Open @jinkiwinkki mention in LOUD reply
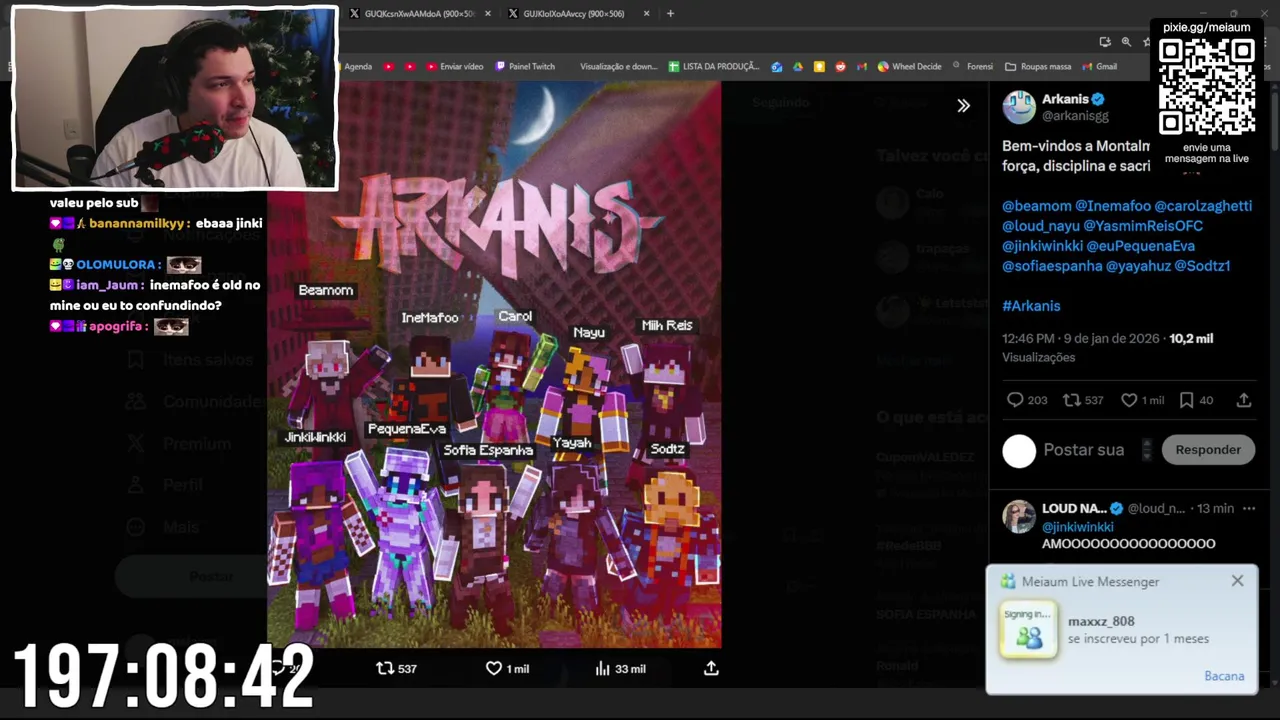Viewport: 1280px width, 720px height. click(x=1078, y=527)
